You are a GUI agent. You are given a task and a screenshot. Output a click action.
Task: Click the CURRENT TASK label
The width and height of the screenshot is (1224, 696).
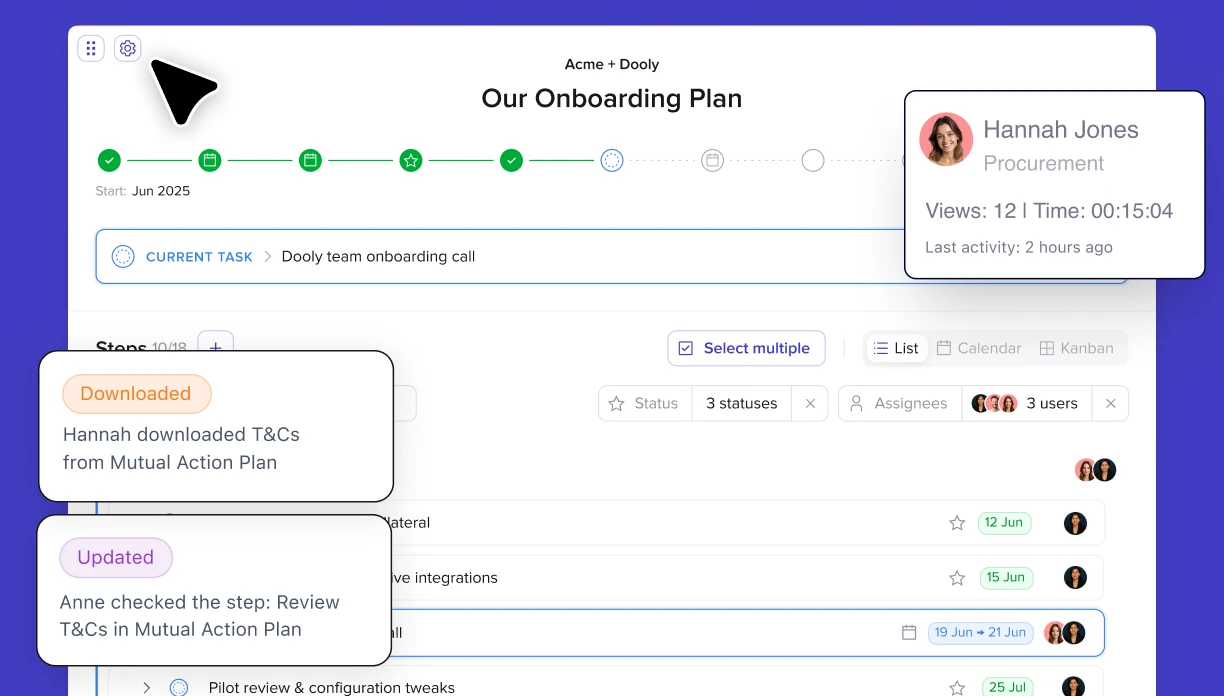click(x=199, y=257)
